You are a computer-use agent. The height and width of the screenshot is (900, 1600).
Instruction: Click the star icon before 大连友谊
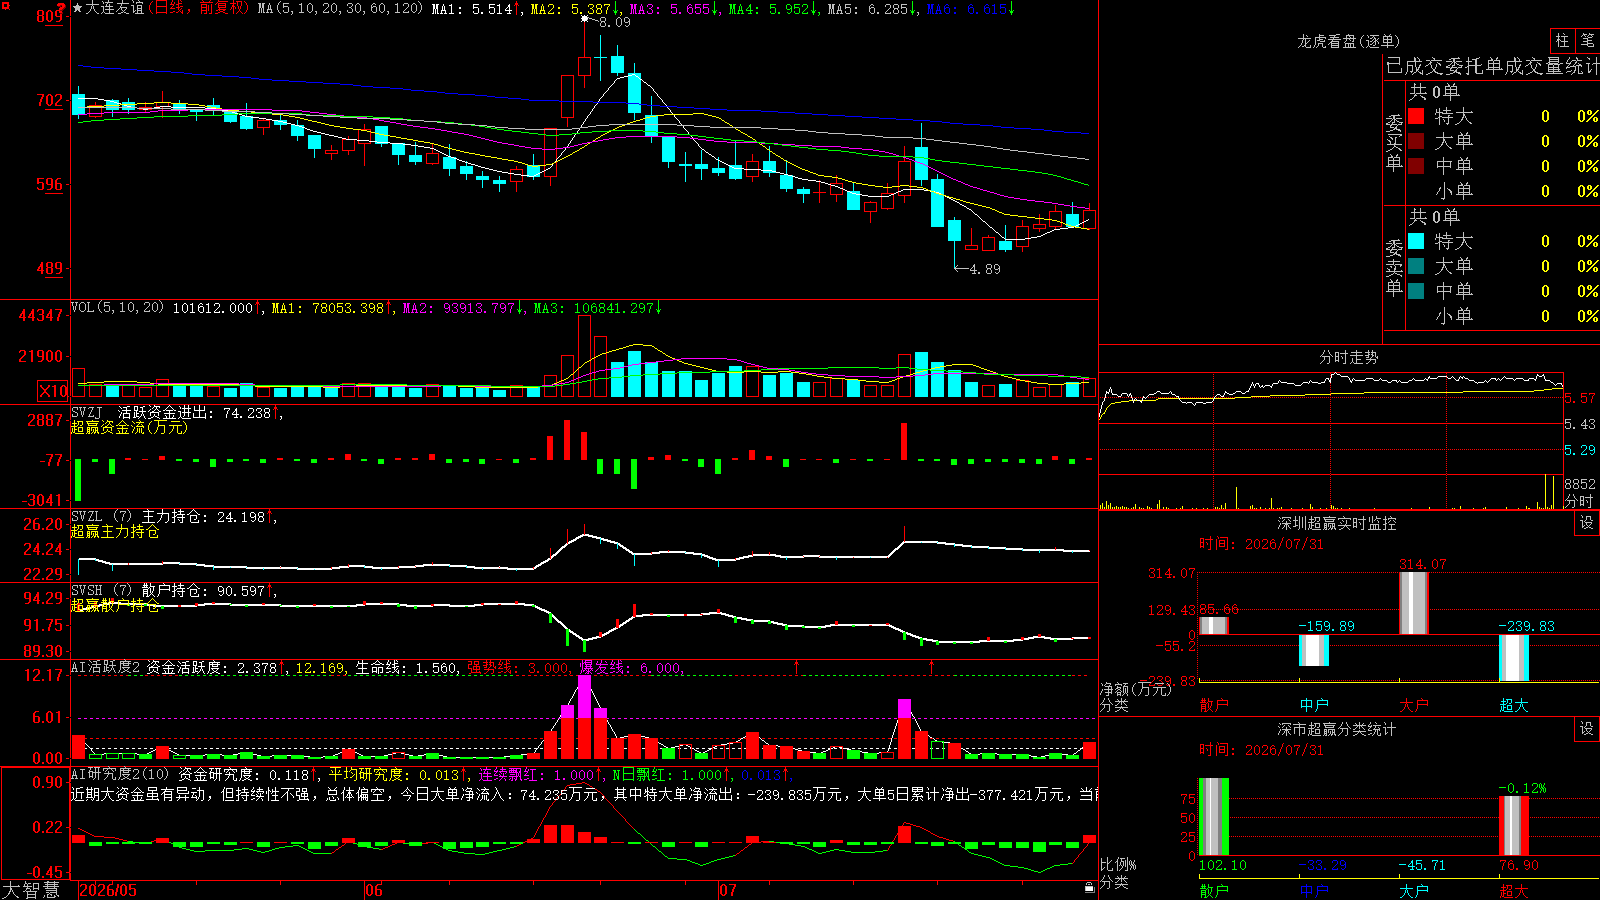pyautogui.click(x=77, y=8)
